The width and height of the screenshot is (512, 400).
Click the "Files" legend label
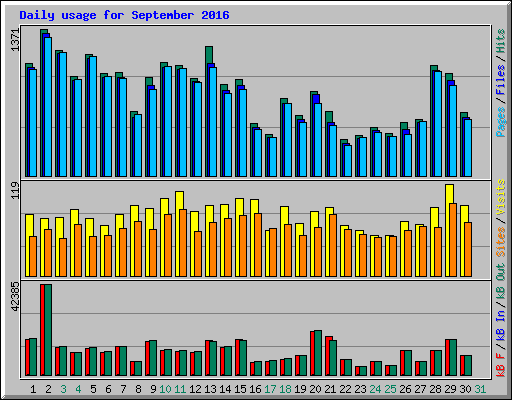click(x=500, y=79)
